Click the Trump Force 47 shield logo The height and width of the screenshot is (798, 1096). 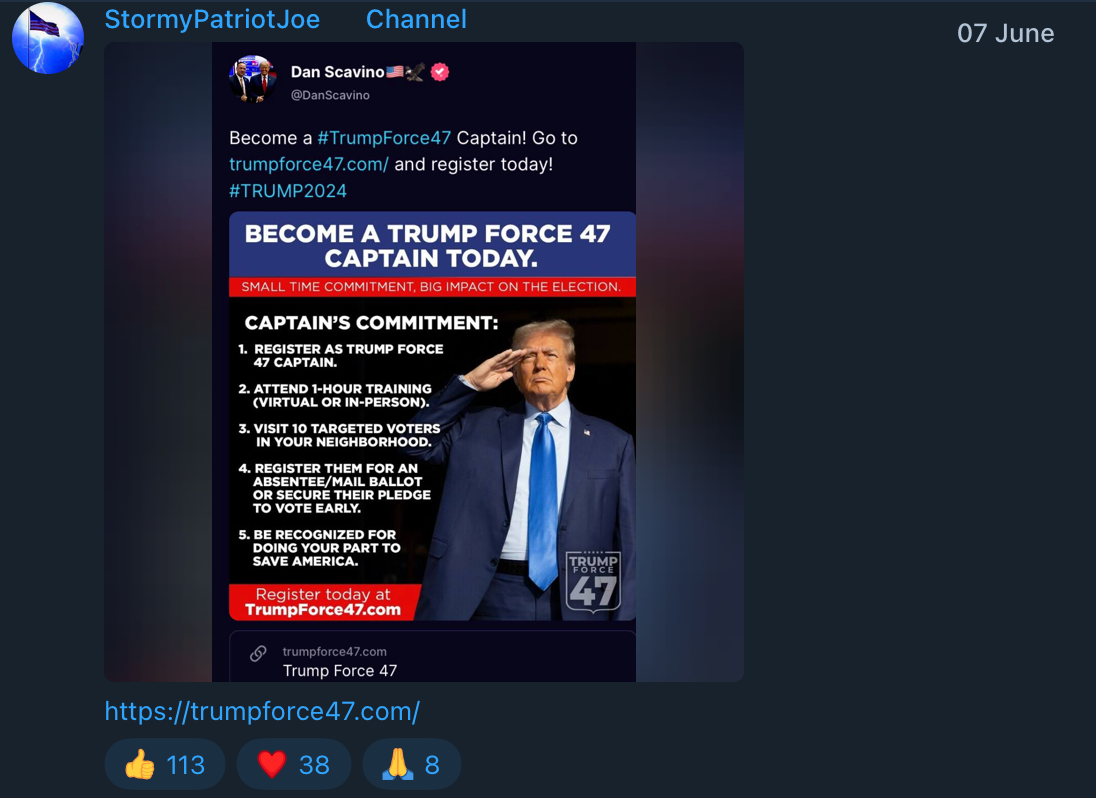pyautogui.click(x=593, y=581)
